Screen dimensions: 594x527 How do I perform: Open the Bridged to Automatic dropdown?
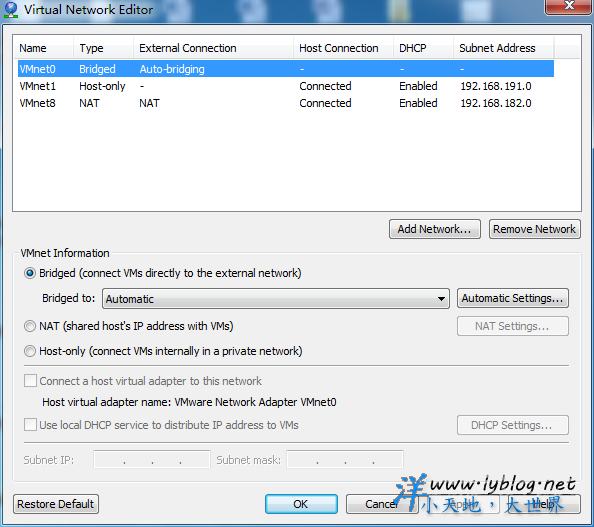[x=276, y=299]
